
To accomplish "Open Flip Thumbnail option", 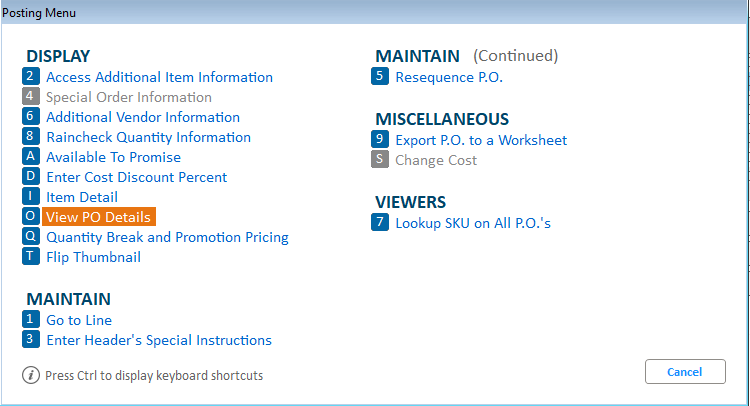I will point(93,257).
